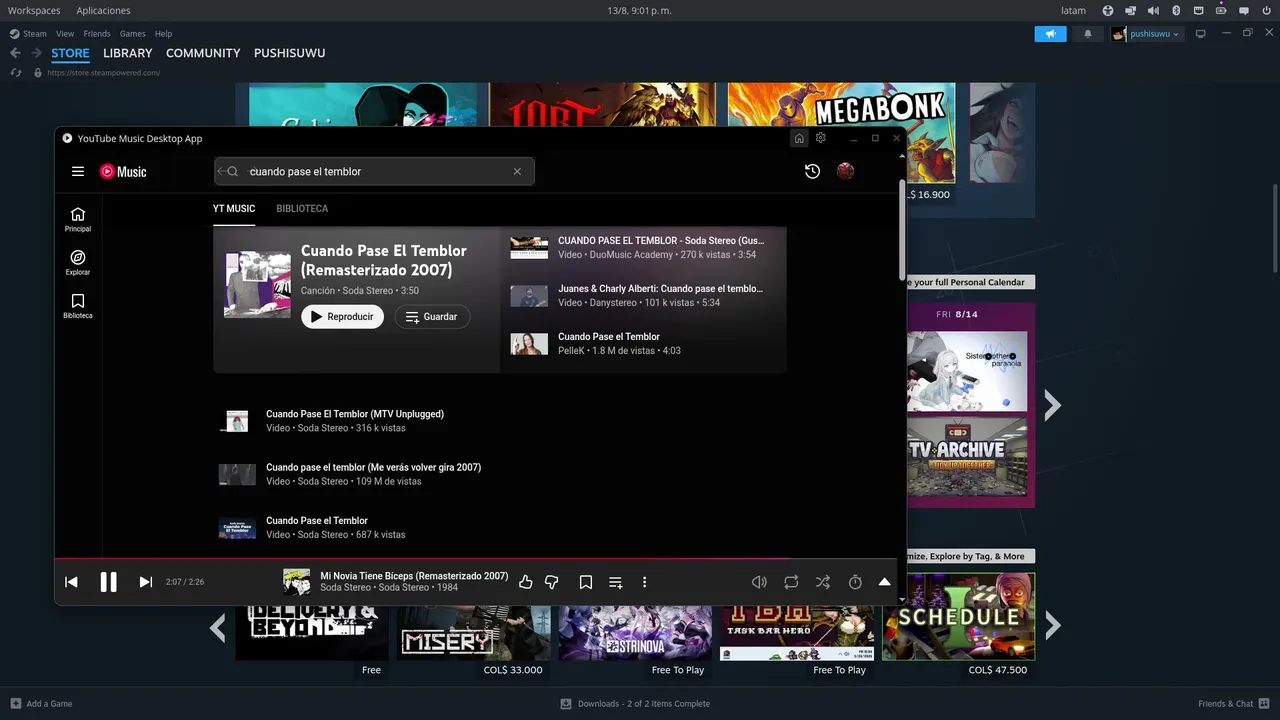Image resolution: width=1280 pixels, height=720 pixels.
Task: Seek on the red song progress bar
Action: click(x=476, y=559)
